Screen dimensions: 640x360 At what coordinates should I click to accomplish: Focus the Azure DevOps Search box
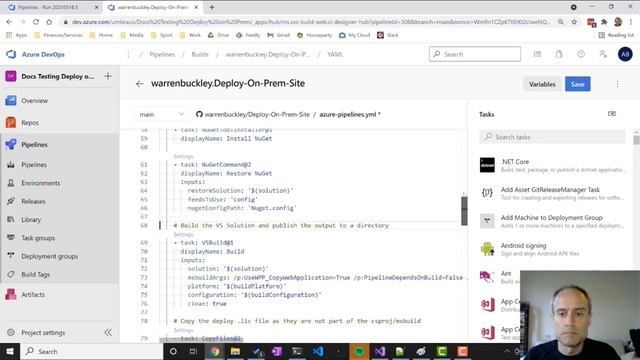(475, 54)
